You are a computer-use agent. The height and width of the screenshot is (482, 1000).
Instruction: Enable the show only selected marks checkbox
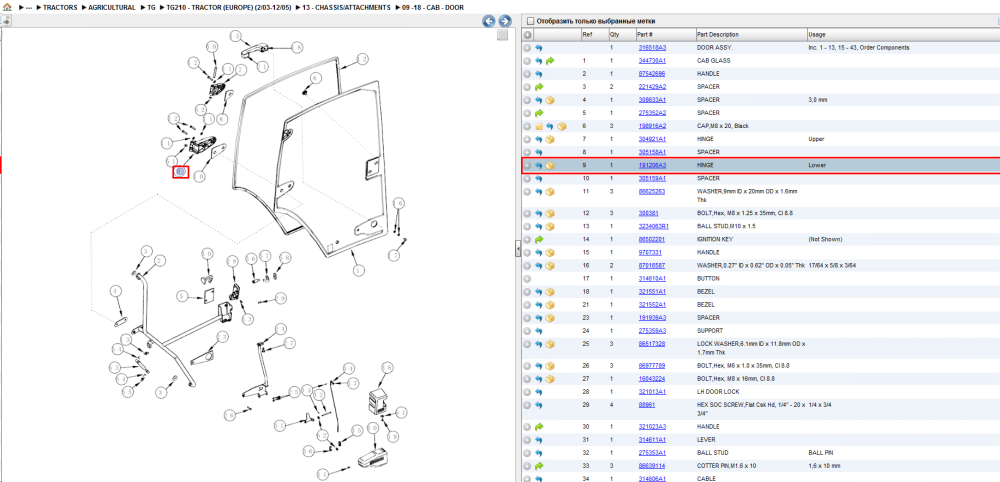pyautogui.click(x=530, y=21)
